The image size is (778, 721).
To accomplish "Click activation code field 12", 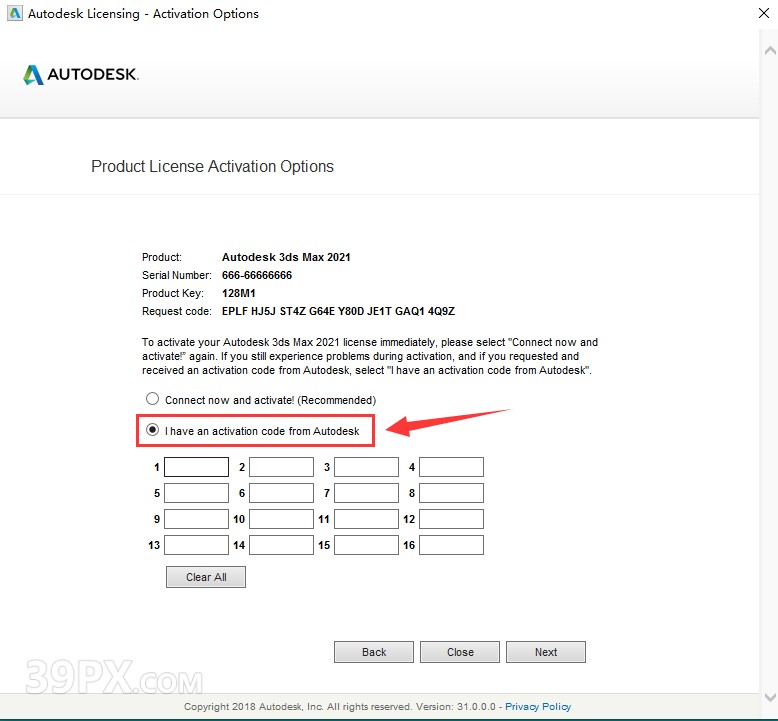I will pos(451,519).
